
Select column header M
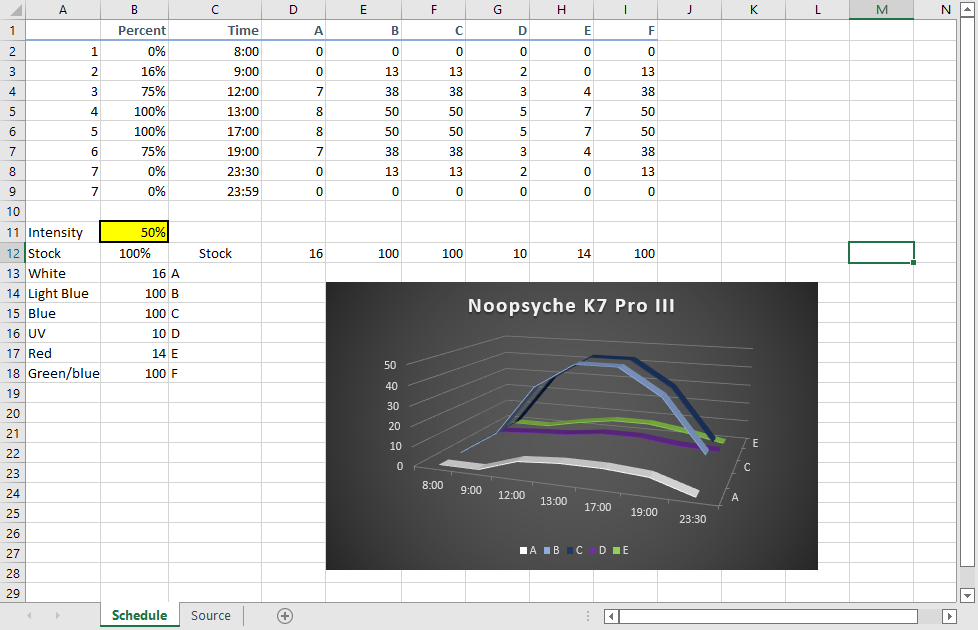pyautogui.click(x=881, y=9)
